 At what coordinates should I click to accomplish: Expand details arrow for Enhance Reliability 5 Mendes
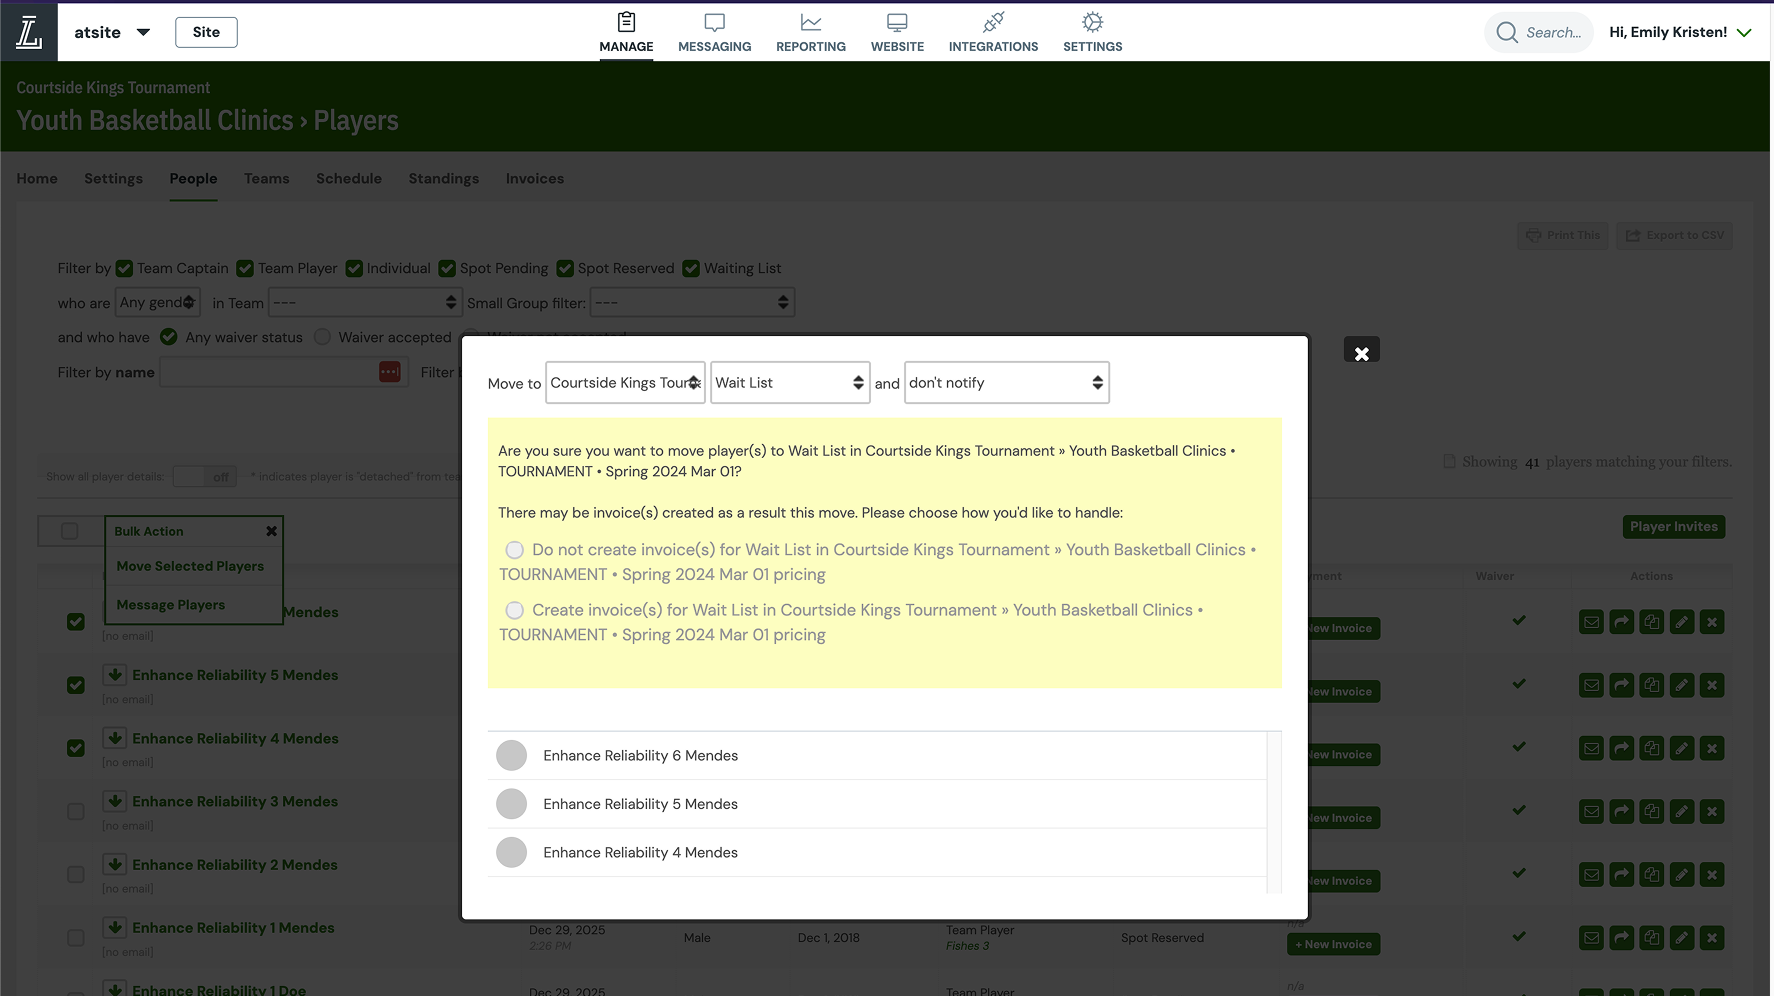(x=115, y=675)
